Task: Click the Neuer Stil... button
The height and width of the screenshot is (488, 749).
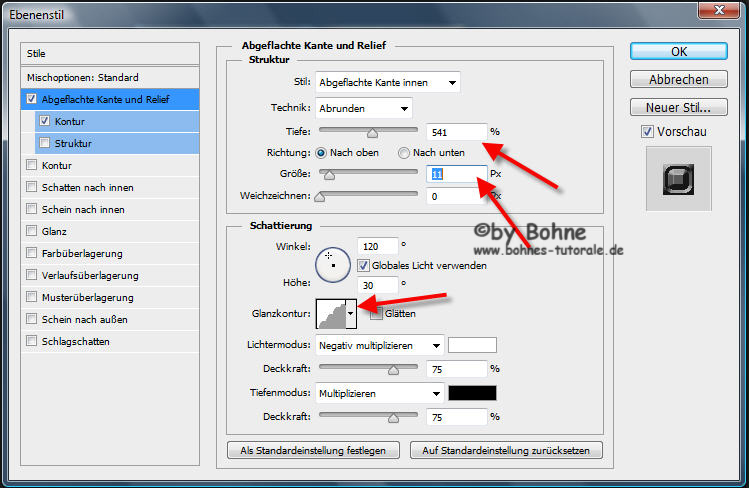Action: (679, 107)
